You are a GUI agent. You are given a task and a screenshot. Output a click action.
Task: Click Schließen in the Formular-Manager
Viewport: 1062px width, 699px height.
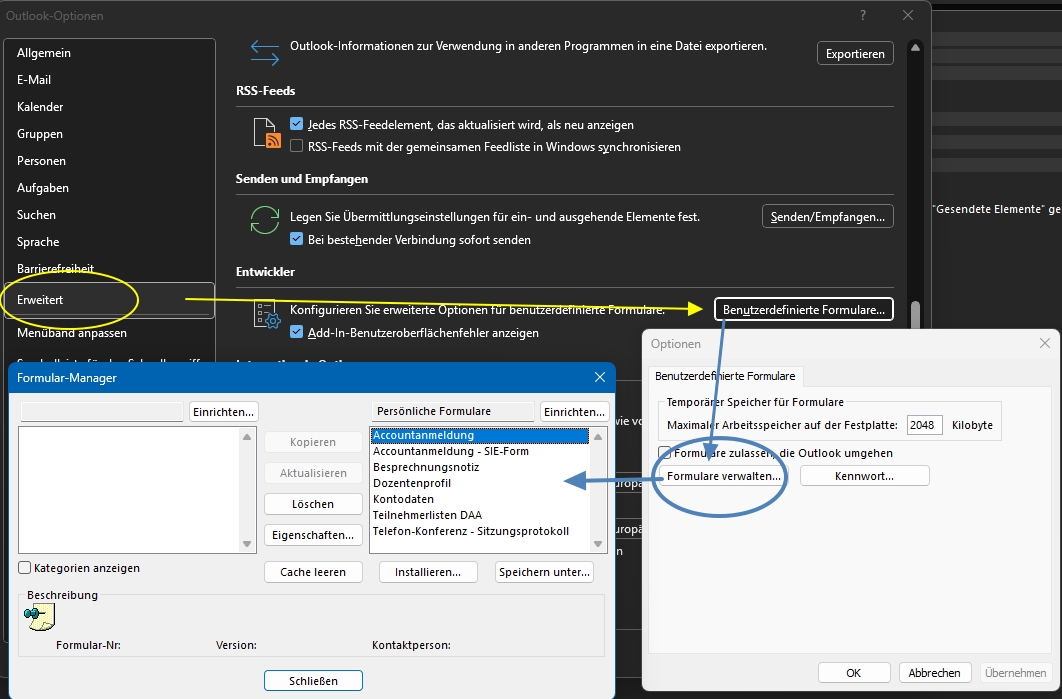pos(313,681)
